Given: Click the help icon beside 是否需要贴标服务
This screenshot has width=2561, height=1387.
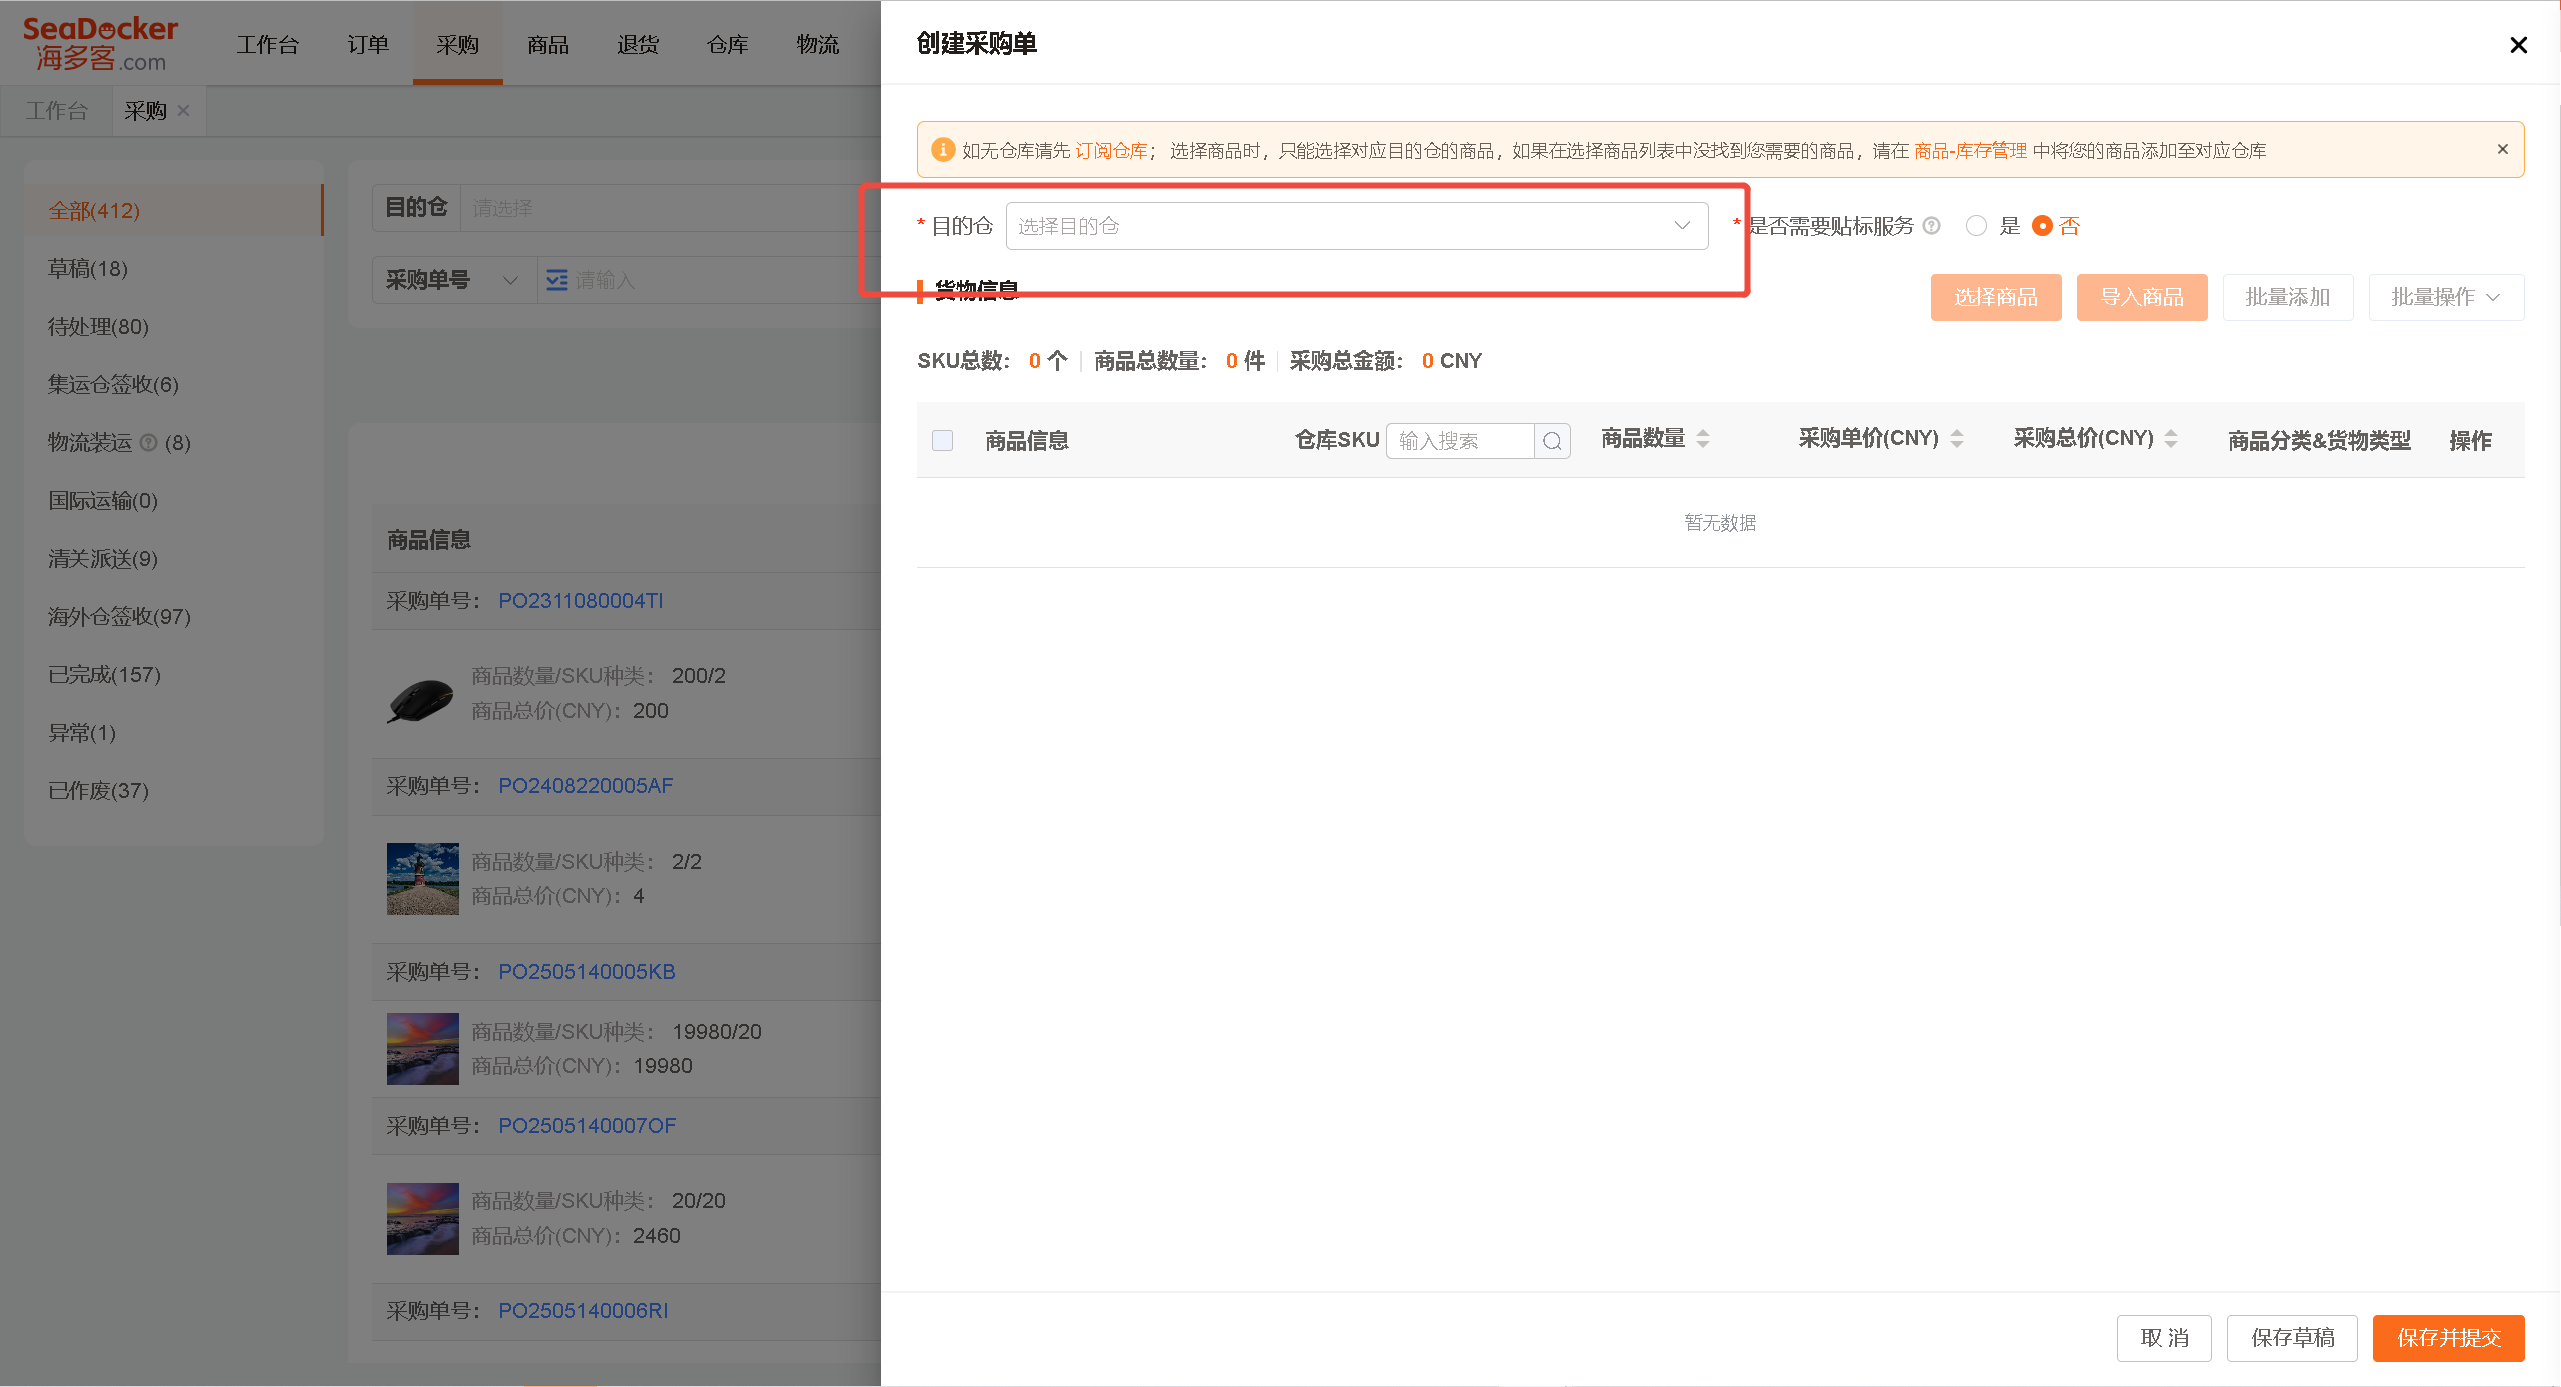Looking at the screenshot, I should 1931,226.
